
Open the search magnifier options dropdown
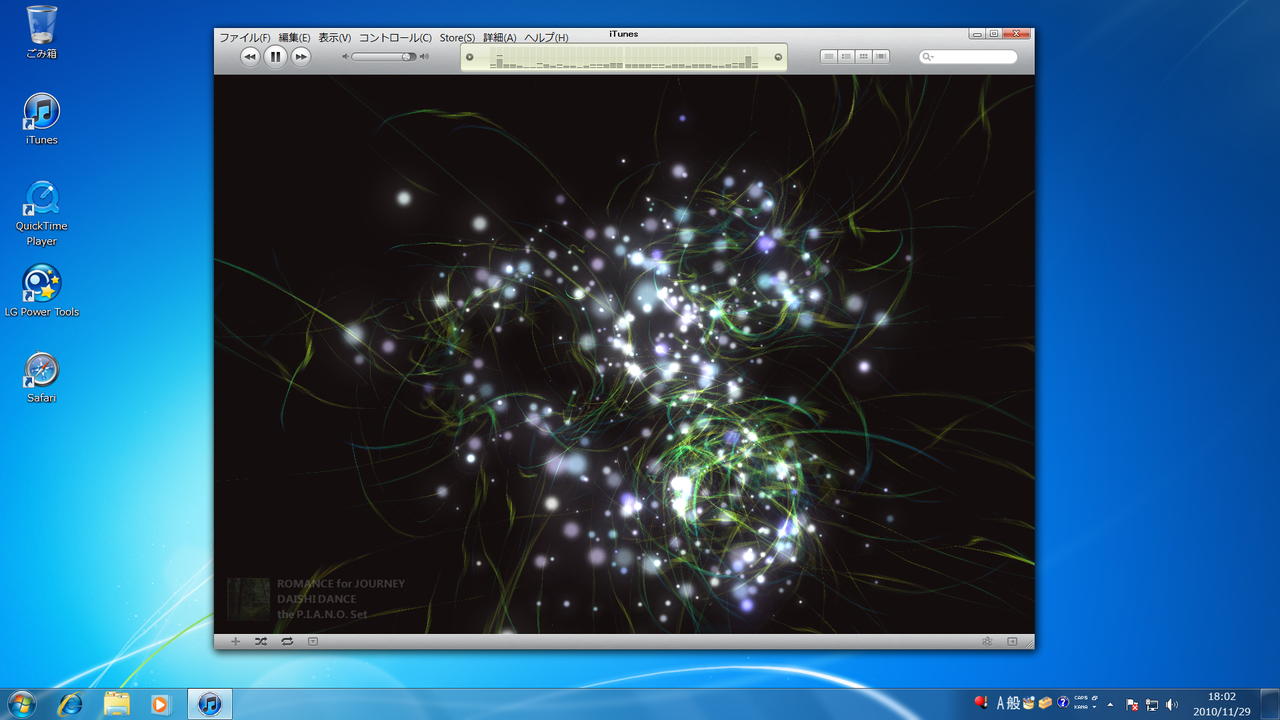pyautogui.click(x=929, y=57)
